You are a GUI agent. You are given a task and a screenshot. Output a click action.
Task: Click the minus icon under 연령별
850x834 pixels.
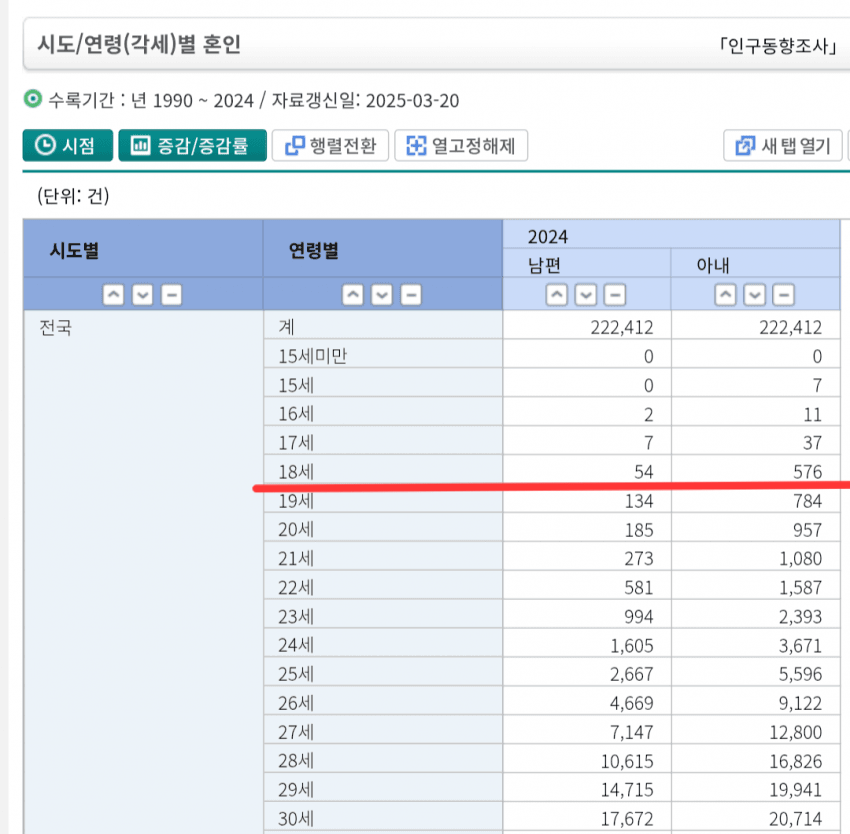point(411,295)
